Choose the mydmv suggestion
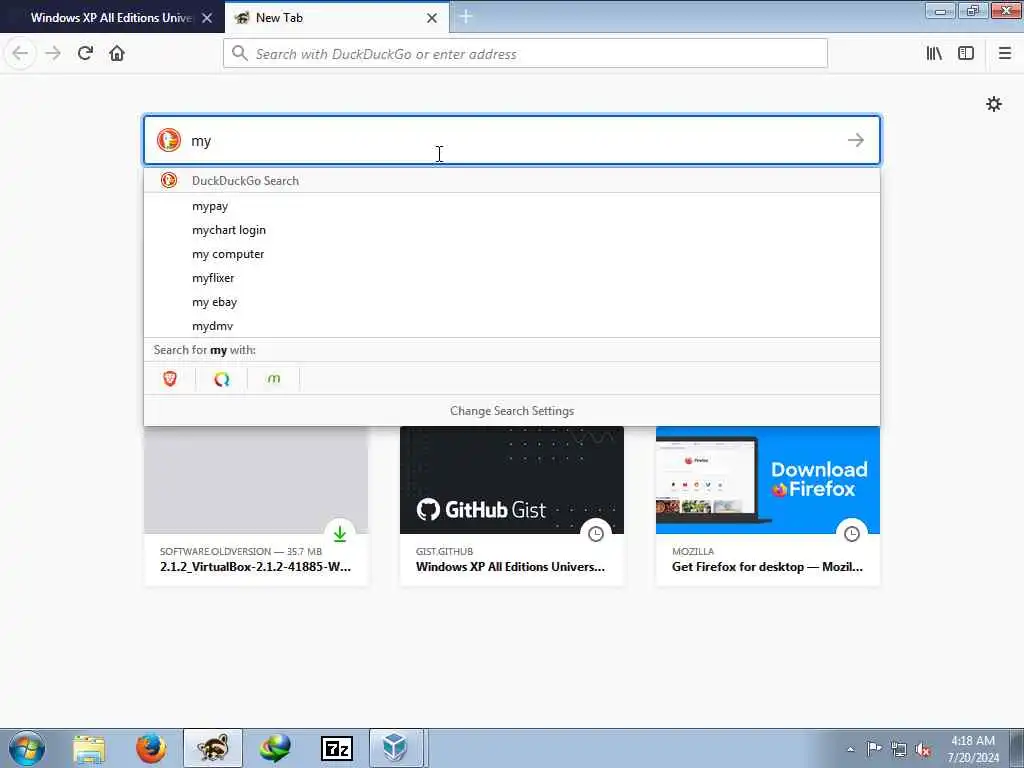Viewport: 1024px width, 768px height. (511, 326)
